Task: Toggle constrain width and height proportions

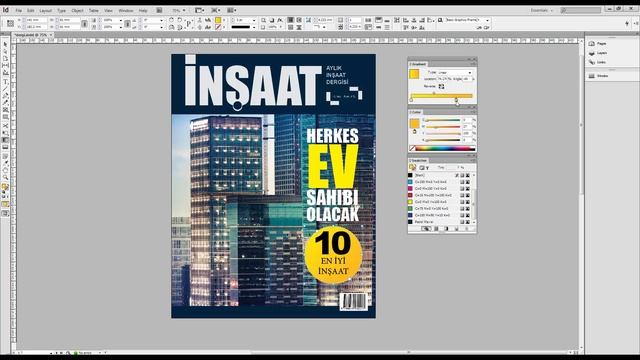Action: 84,24
